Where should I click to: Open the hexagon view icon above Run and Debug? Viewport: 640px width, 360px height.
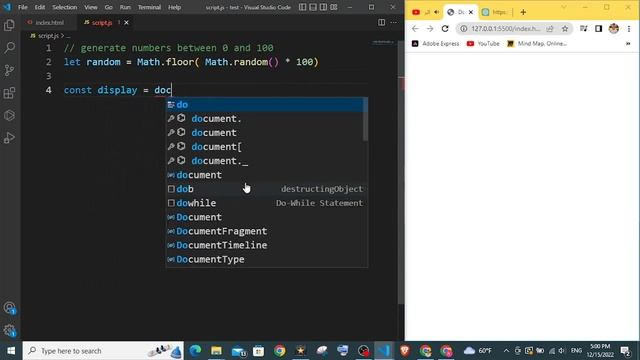pyautogui.click(x=9, y=116)
